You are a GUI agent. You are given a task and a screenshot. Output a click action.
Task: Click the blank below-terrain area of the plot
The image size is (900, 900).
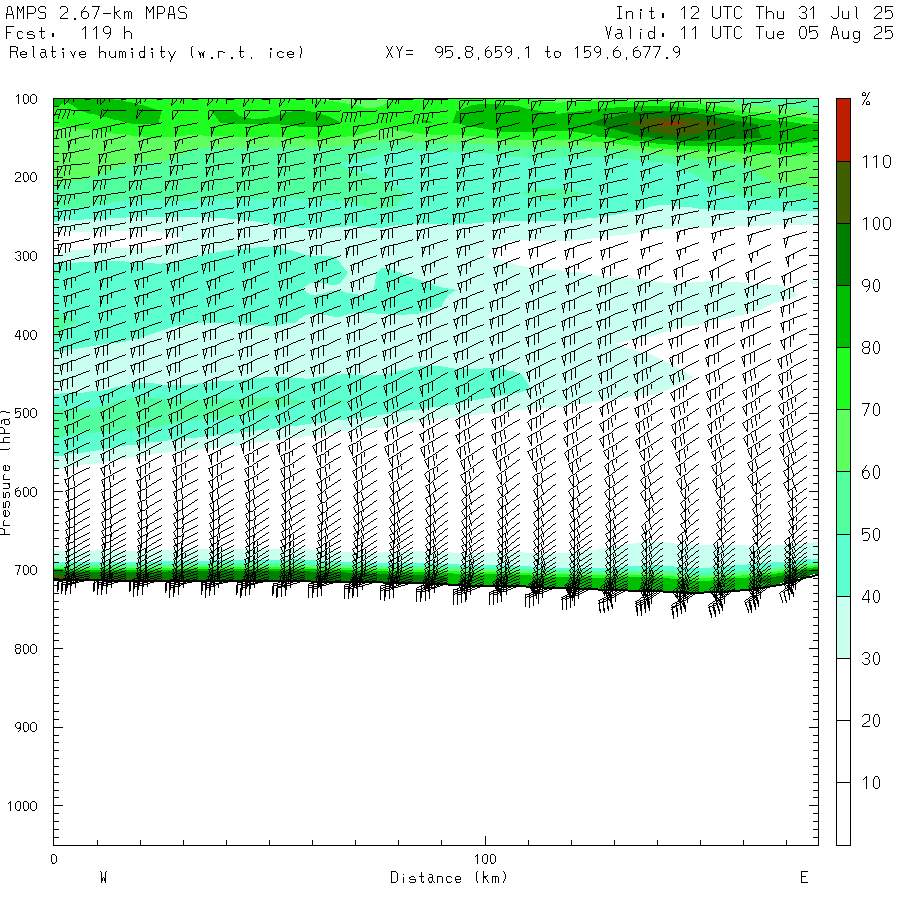pos(436,717)
